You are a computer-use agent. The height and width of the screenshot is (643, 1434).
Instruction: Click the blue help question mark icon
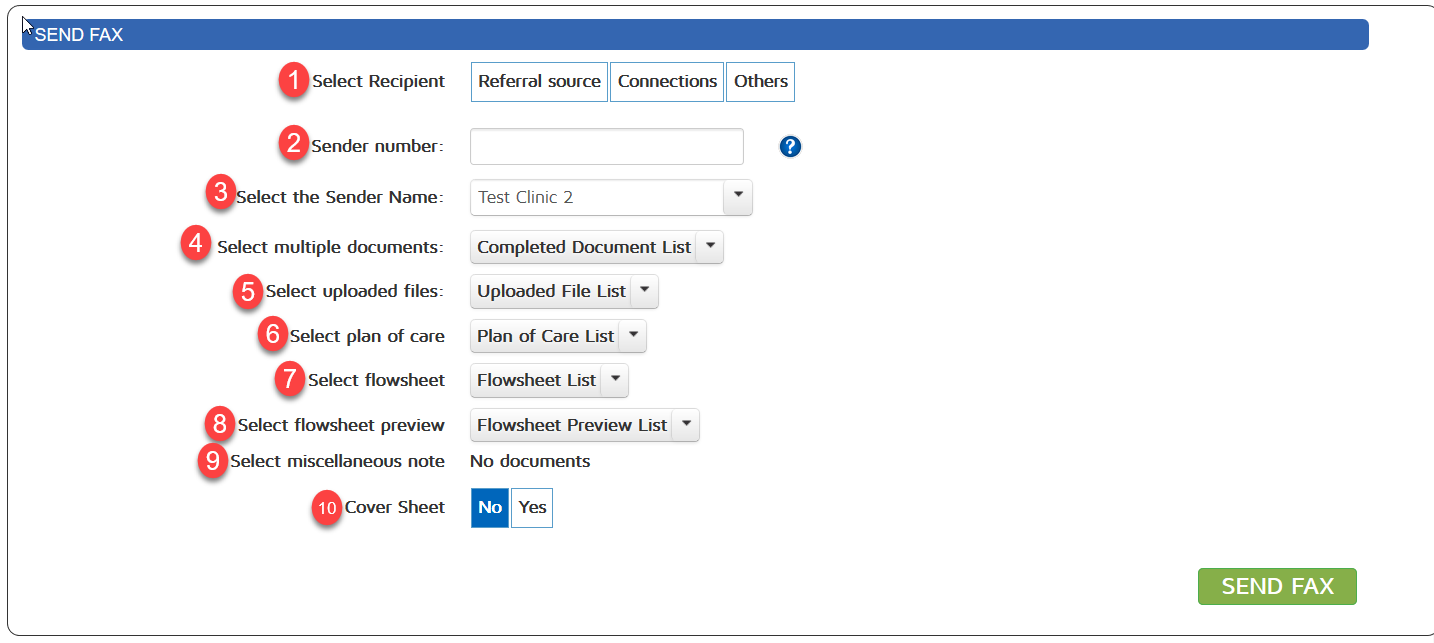click(x=790, y=147)
